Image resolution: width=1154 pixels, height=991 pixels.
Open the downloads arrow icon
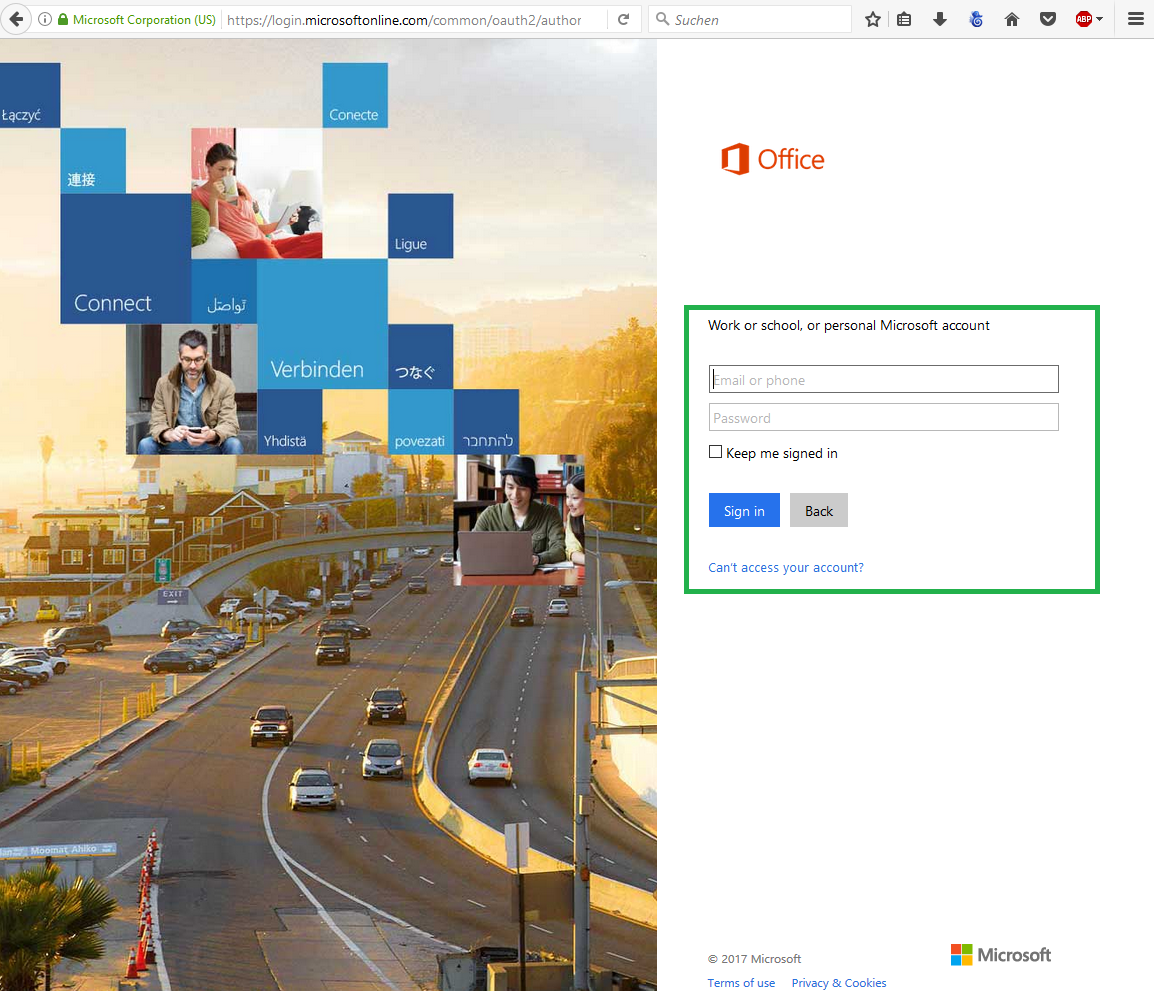click(940, 19)
